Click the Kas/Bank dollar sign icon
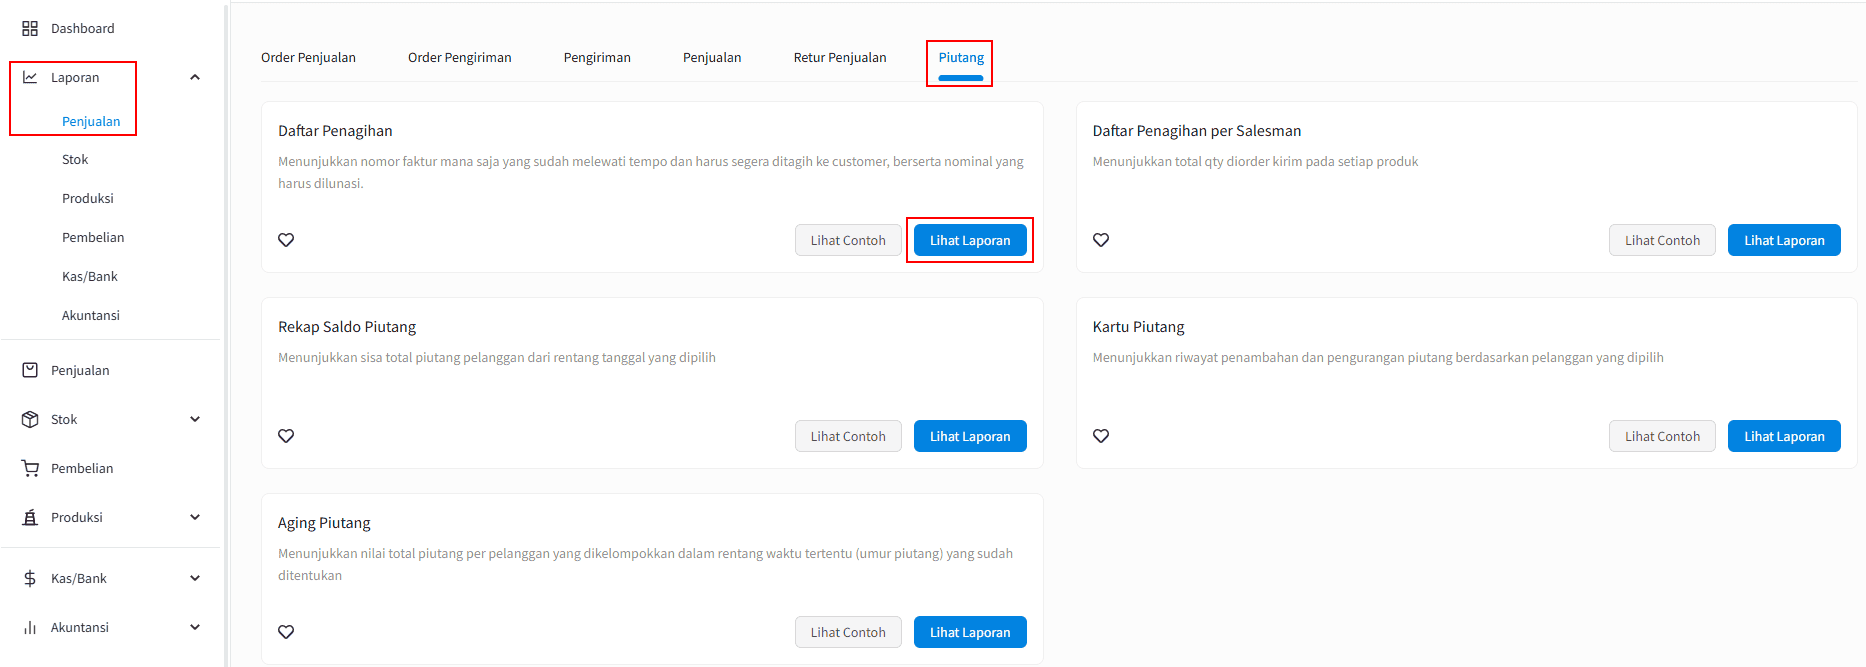Viewport: 1866px width, 667px height. pyautogui.click(x=30, y=578)
